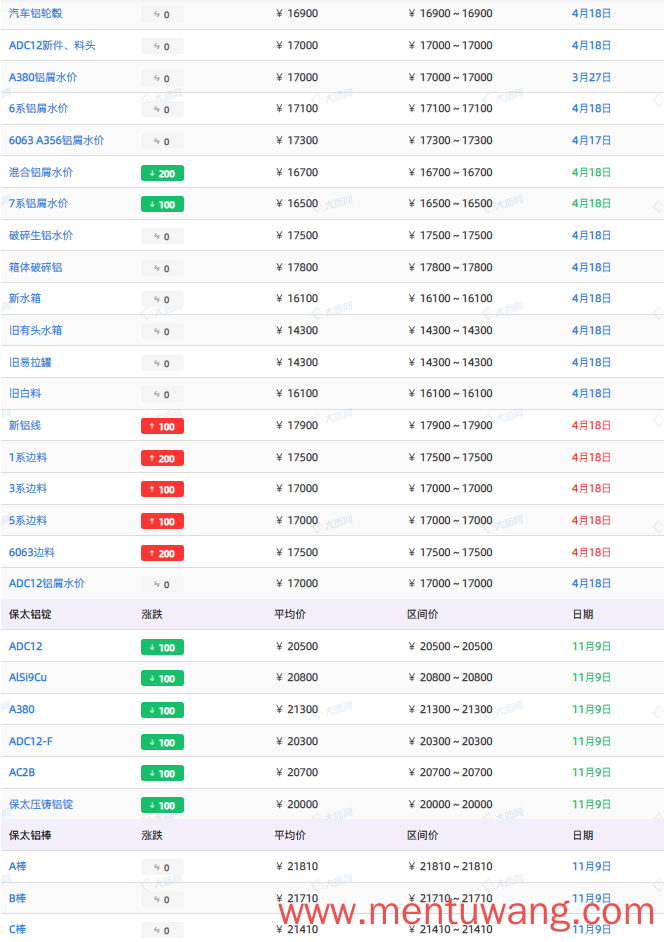
Task: Click the 4月17日 date for 6063 A356铝屑水价
Action: pos(591,140)
